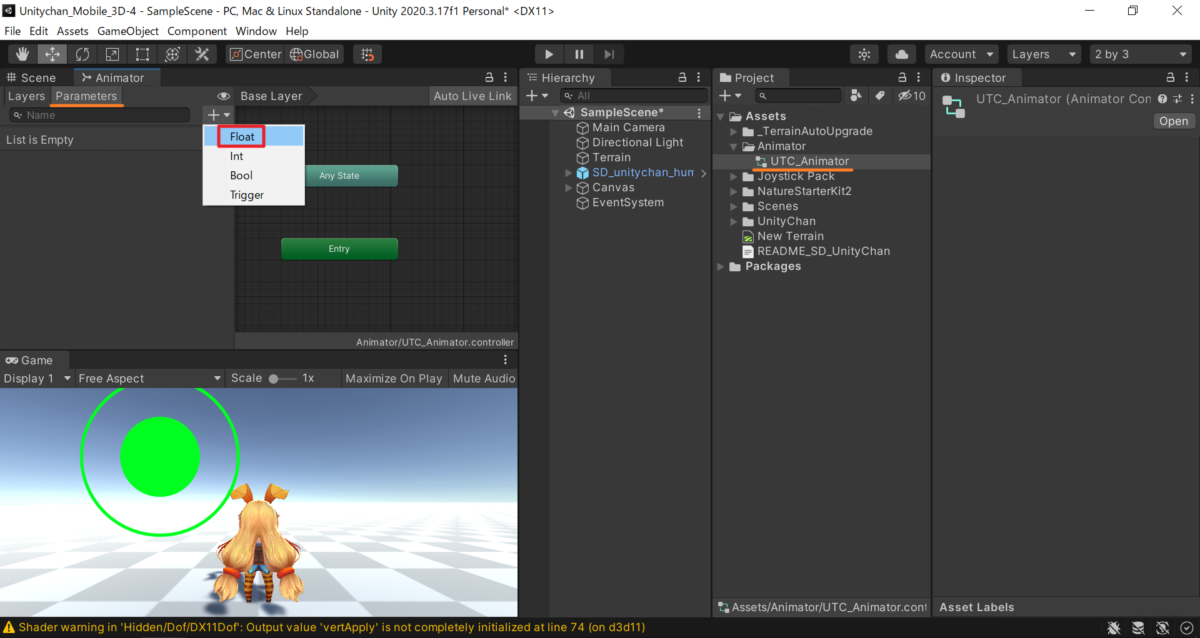Viewport: 1200px width, 638px height.
Task: Toggle grid snapping icon in toolbar
Action: pyautogui.click(x=367, y=54)
